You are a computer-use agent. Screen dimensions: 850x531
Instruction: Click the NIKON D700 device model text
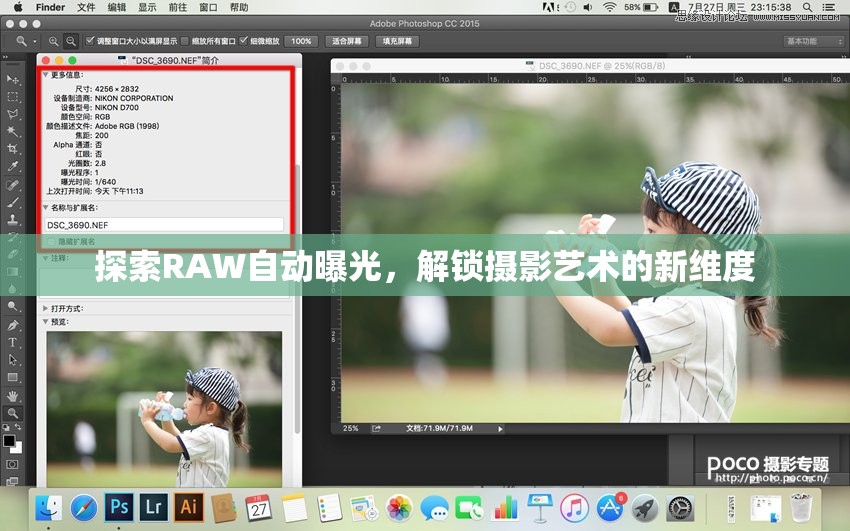pyautogui.click(x=117, y=107)
